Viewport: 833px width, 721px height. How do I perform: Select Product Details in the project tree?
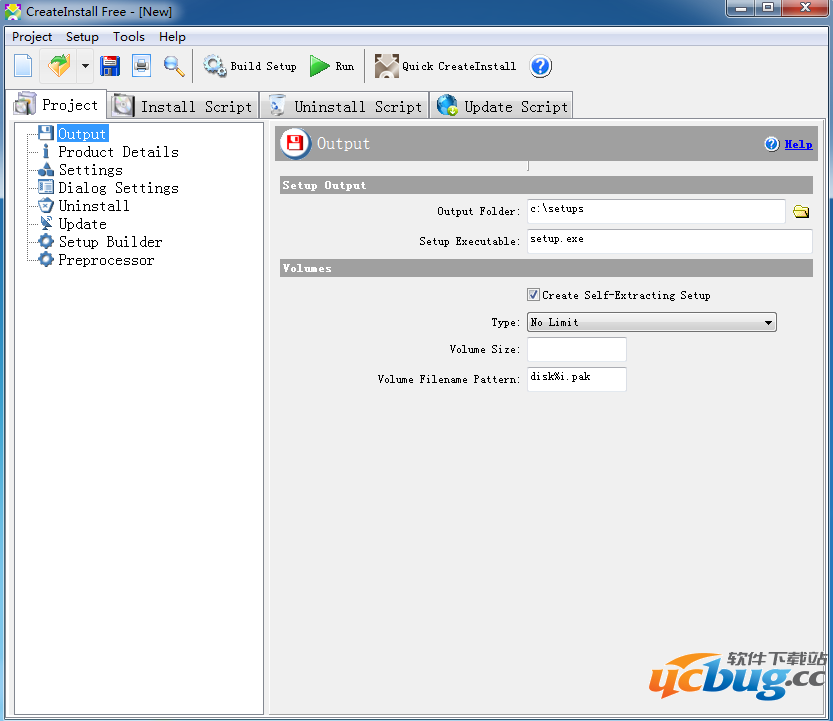coord(118,152)
